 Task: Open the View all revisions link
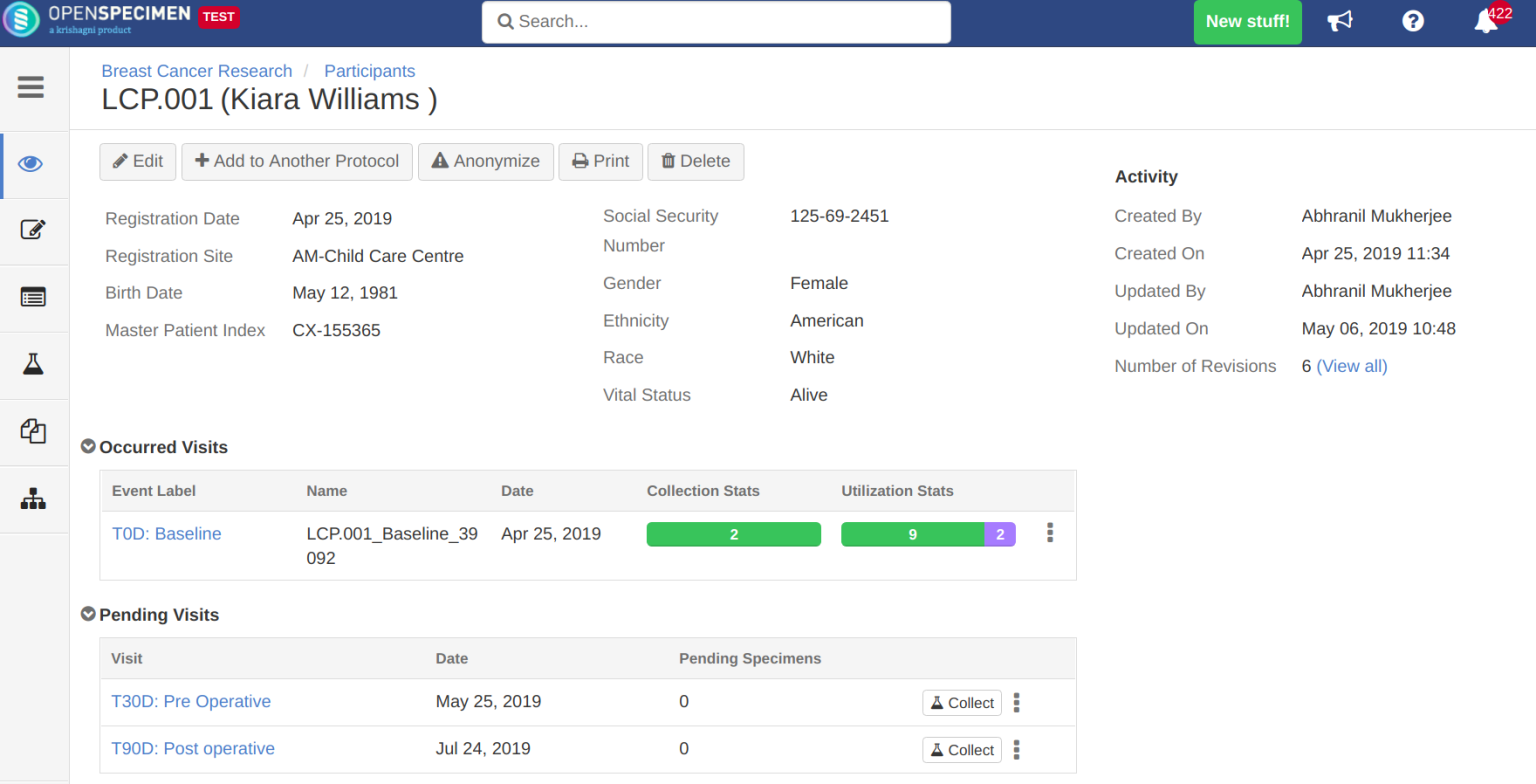[x=1352, y=366]
